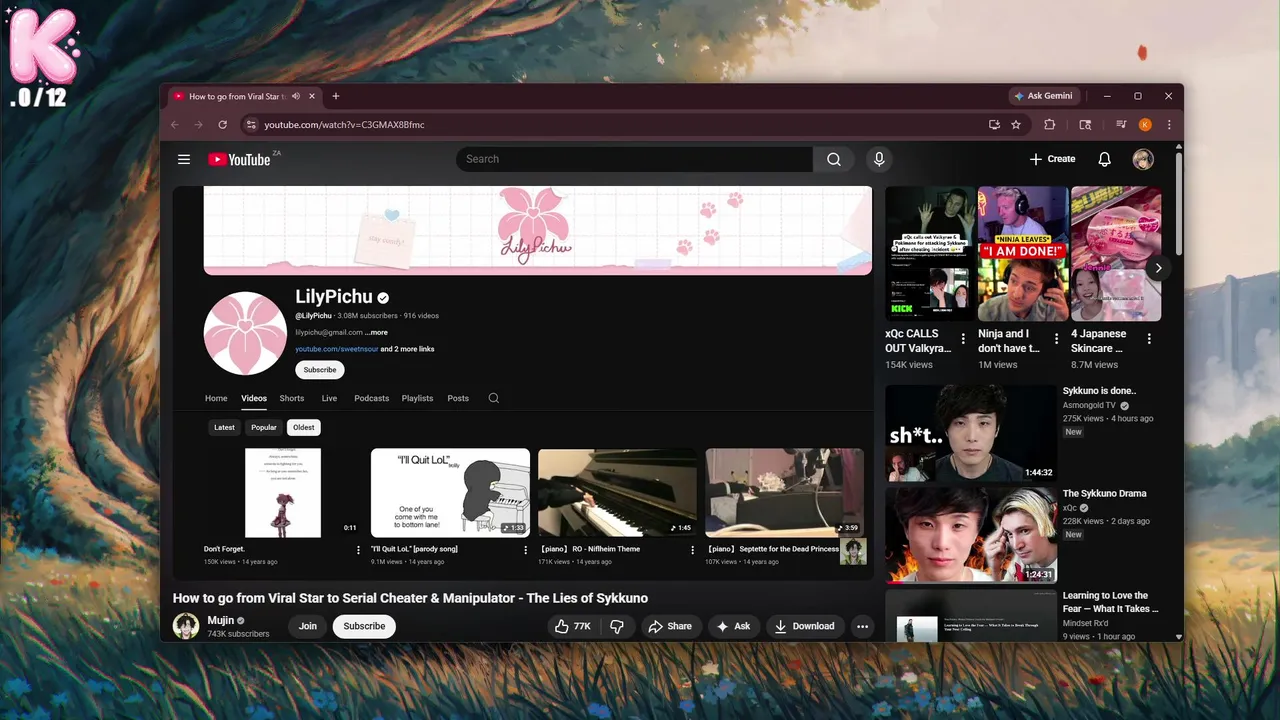1280x720 pixels.
Task: Select the Latest sort chip
Action: [224, 427]
